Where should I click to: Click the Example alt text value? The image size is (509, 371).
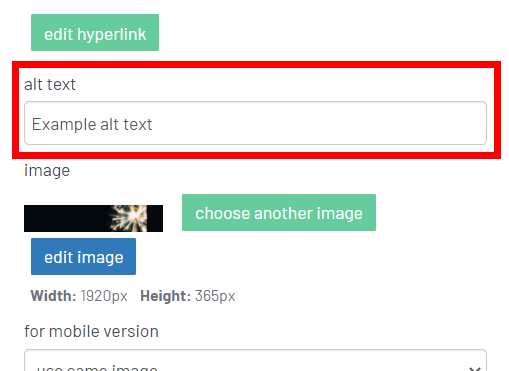coord(92,124)
